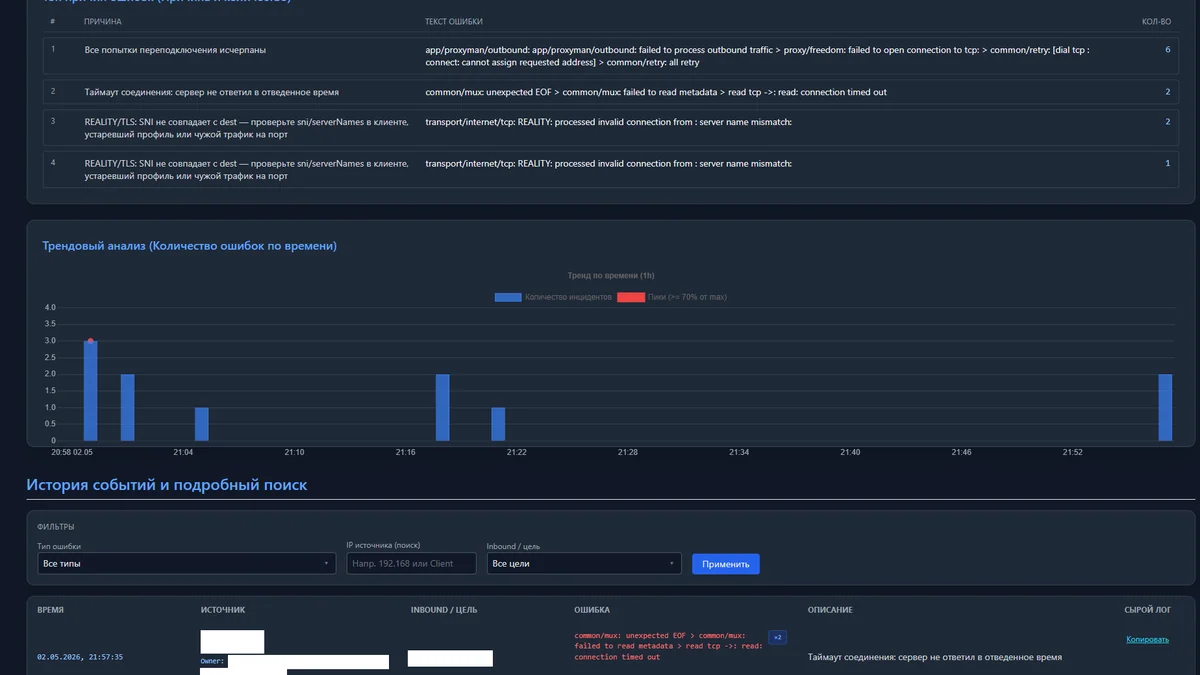The width and height of the screenshot is (1200, 675).
Task: Click the 21:52 x-axis label
Action: pyautogui.click(x=1072, y=453)
